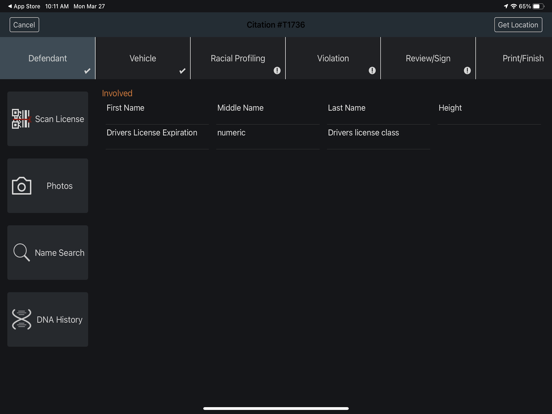Switch to the Vehicle tab

[x=143, y=58]
